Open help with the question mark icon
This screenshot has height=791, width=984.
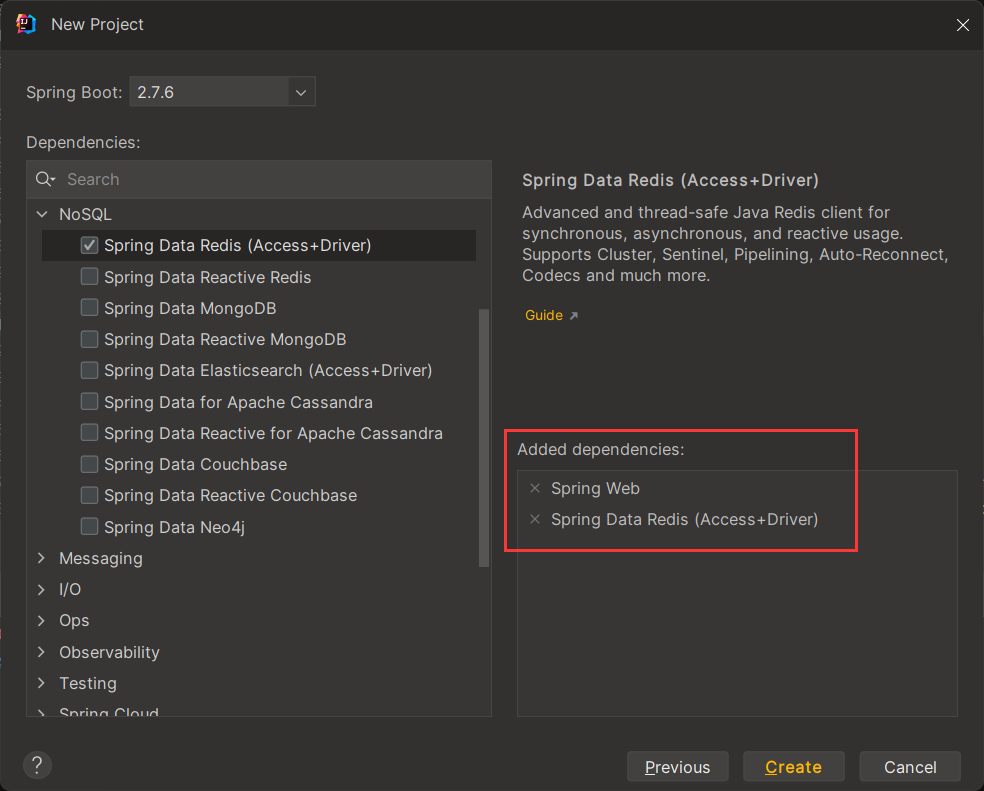click(37, 765)
